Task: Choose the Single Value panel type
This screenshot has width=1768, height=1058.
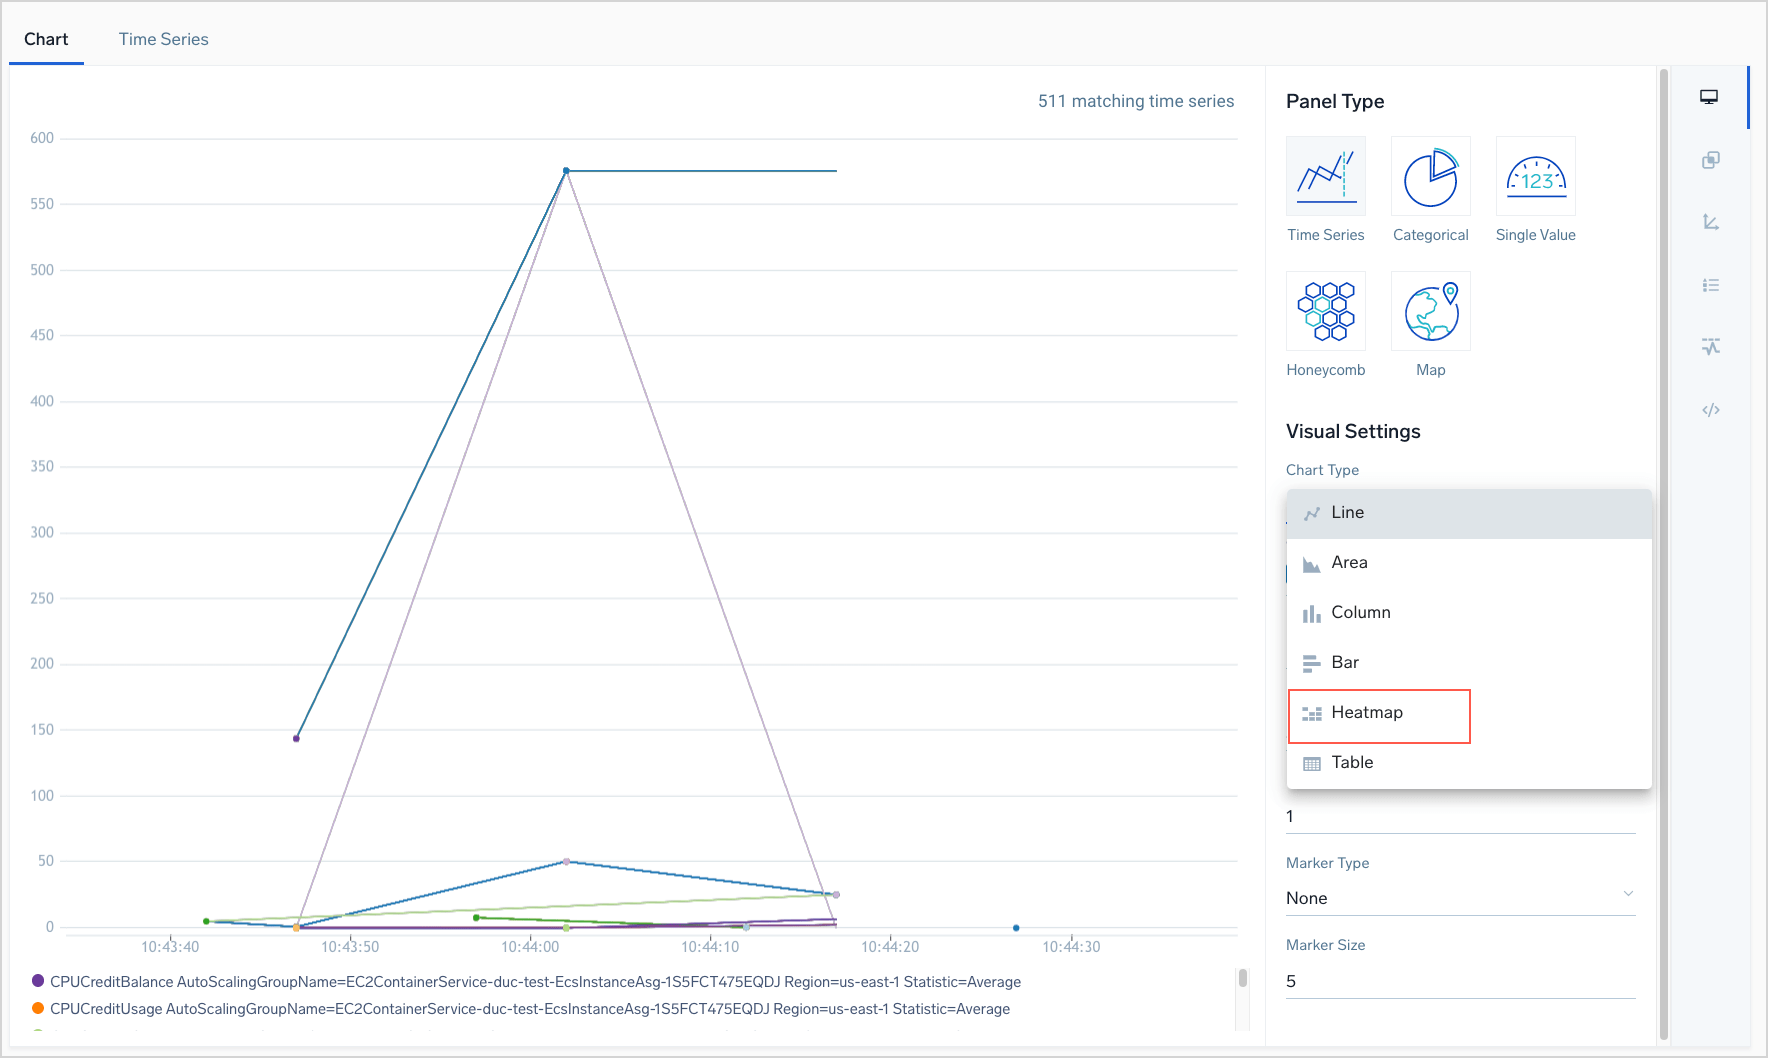Action: 1535,176
